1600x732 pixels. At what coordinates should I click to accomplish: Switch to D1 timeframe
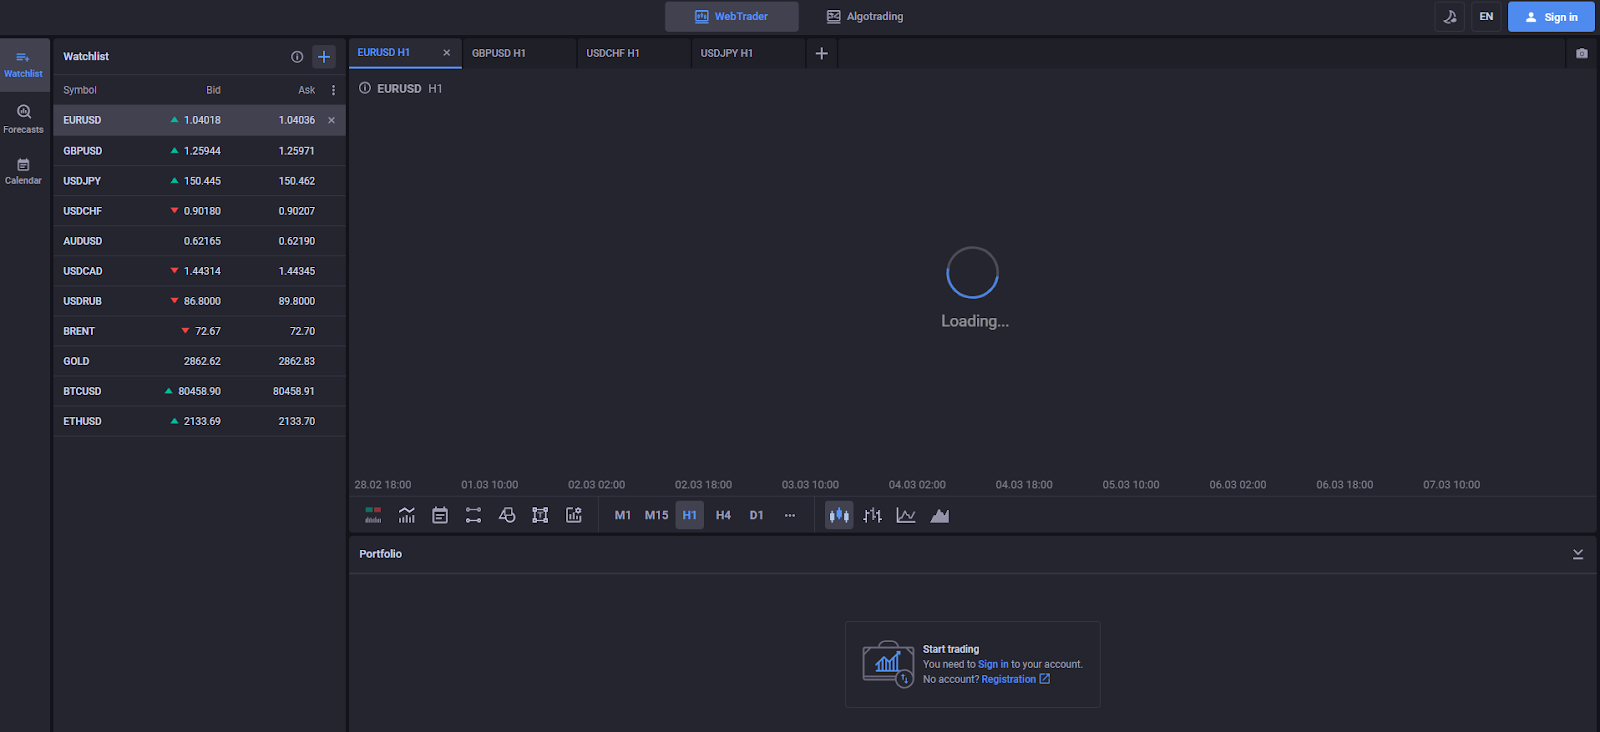point(756,515)
